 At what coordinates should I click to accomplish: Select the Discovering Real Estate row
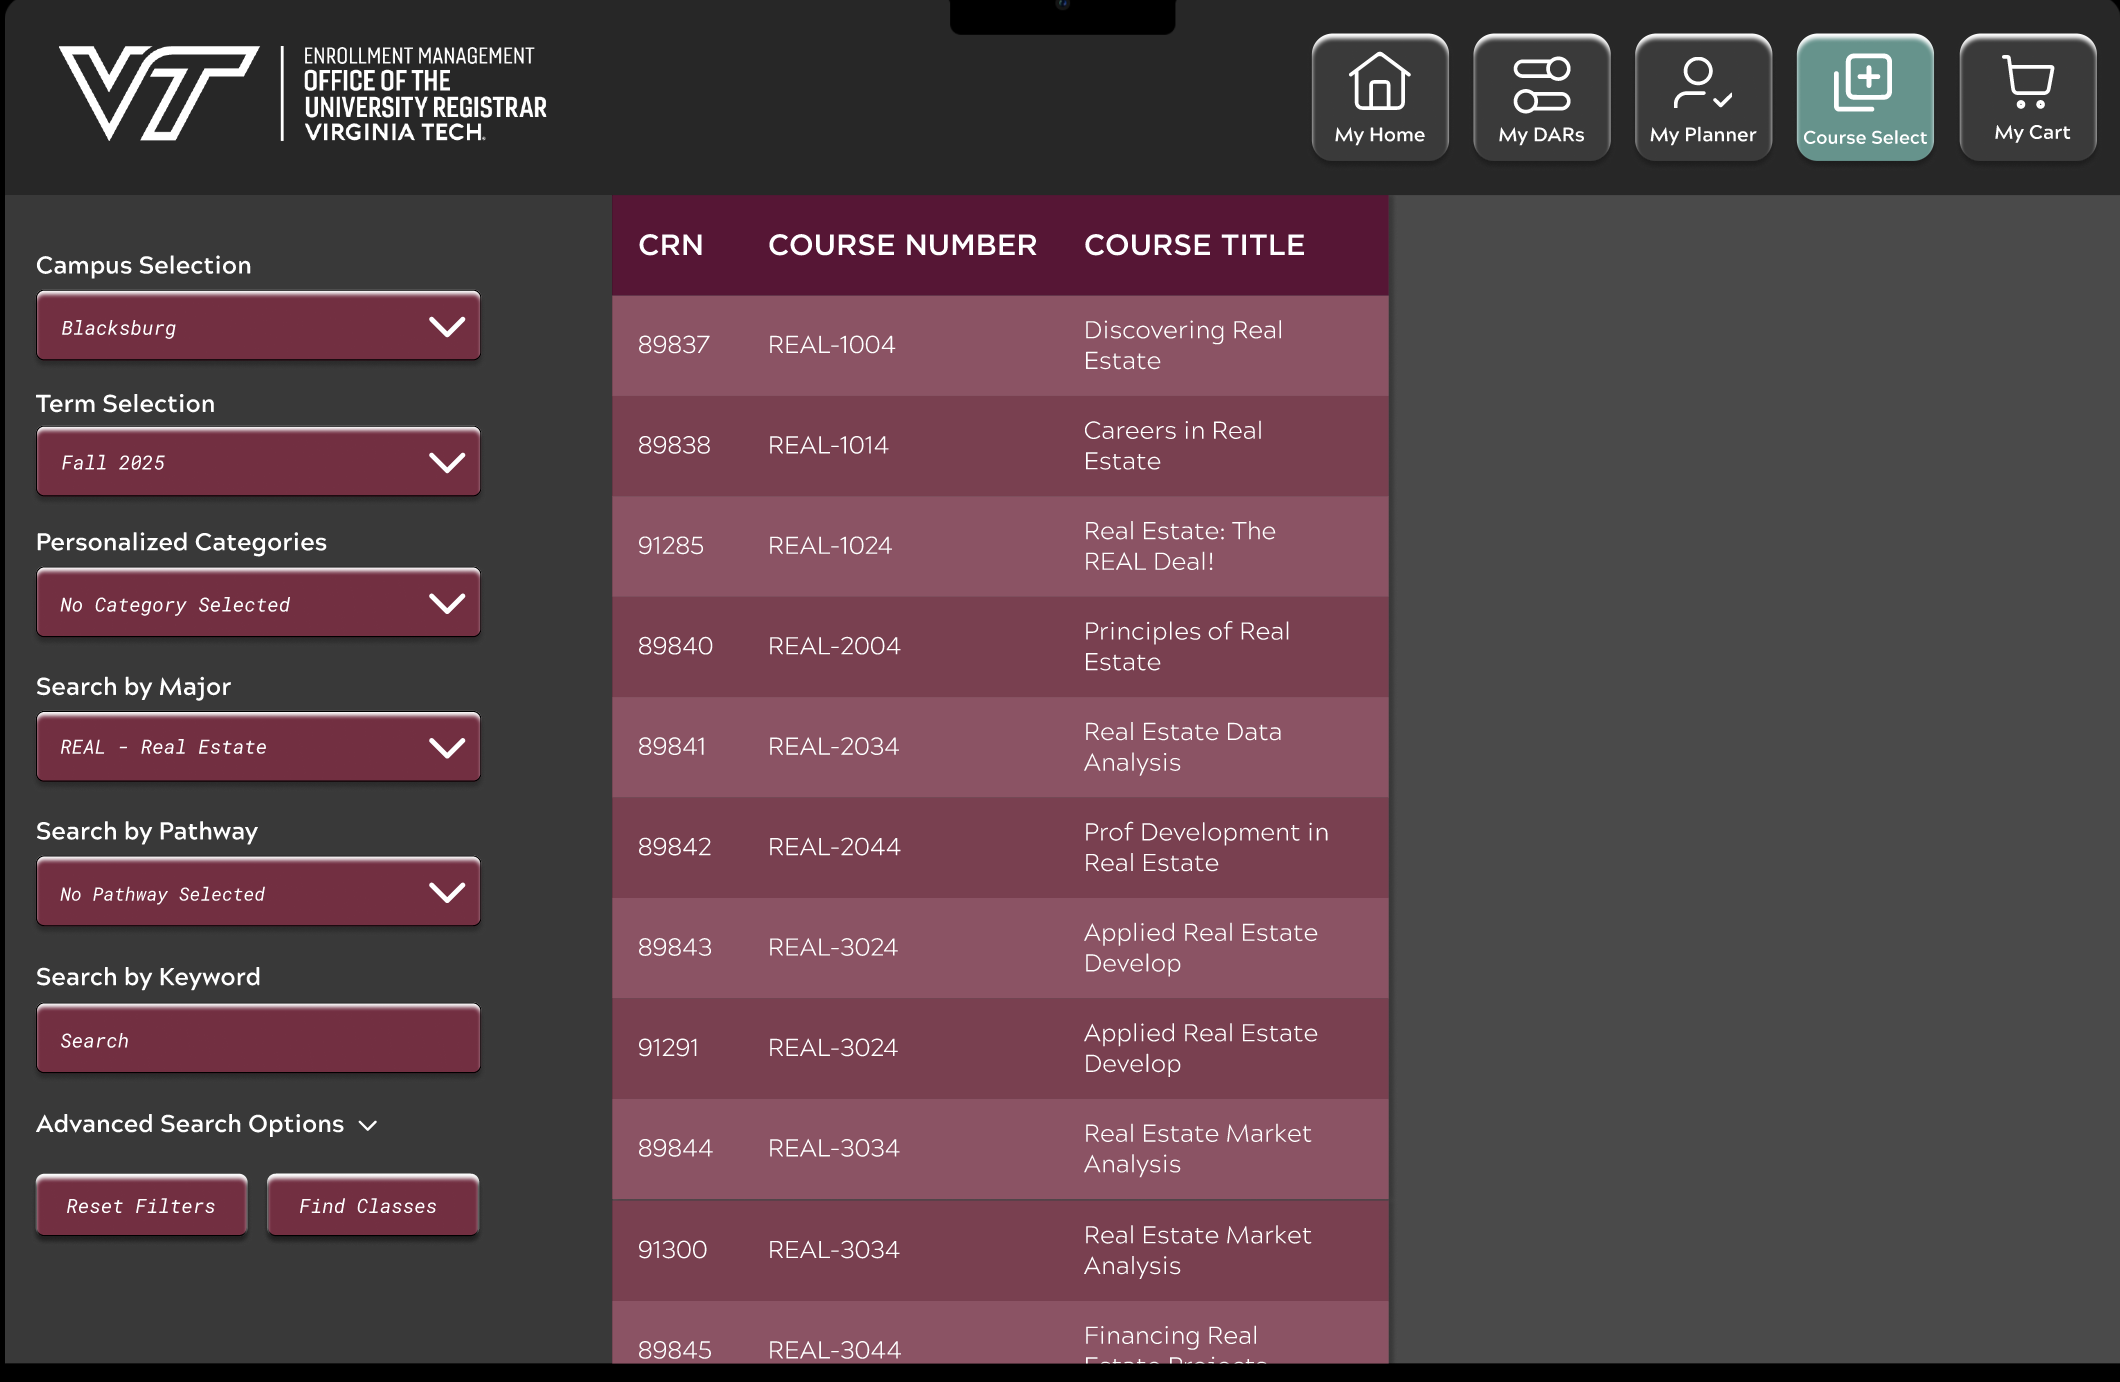point(1000,345)
